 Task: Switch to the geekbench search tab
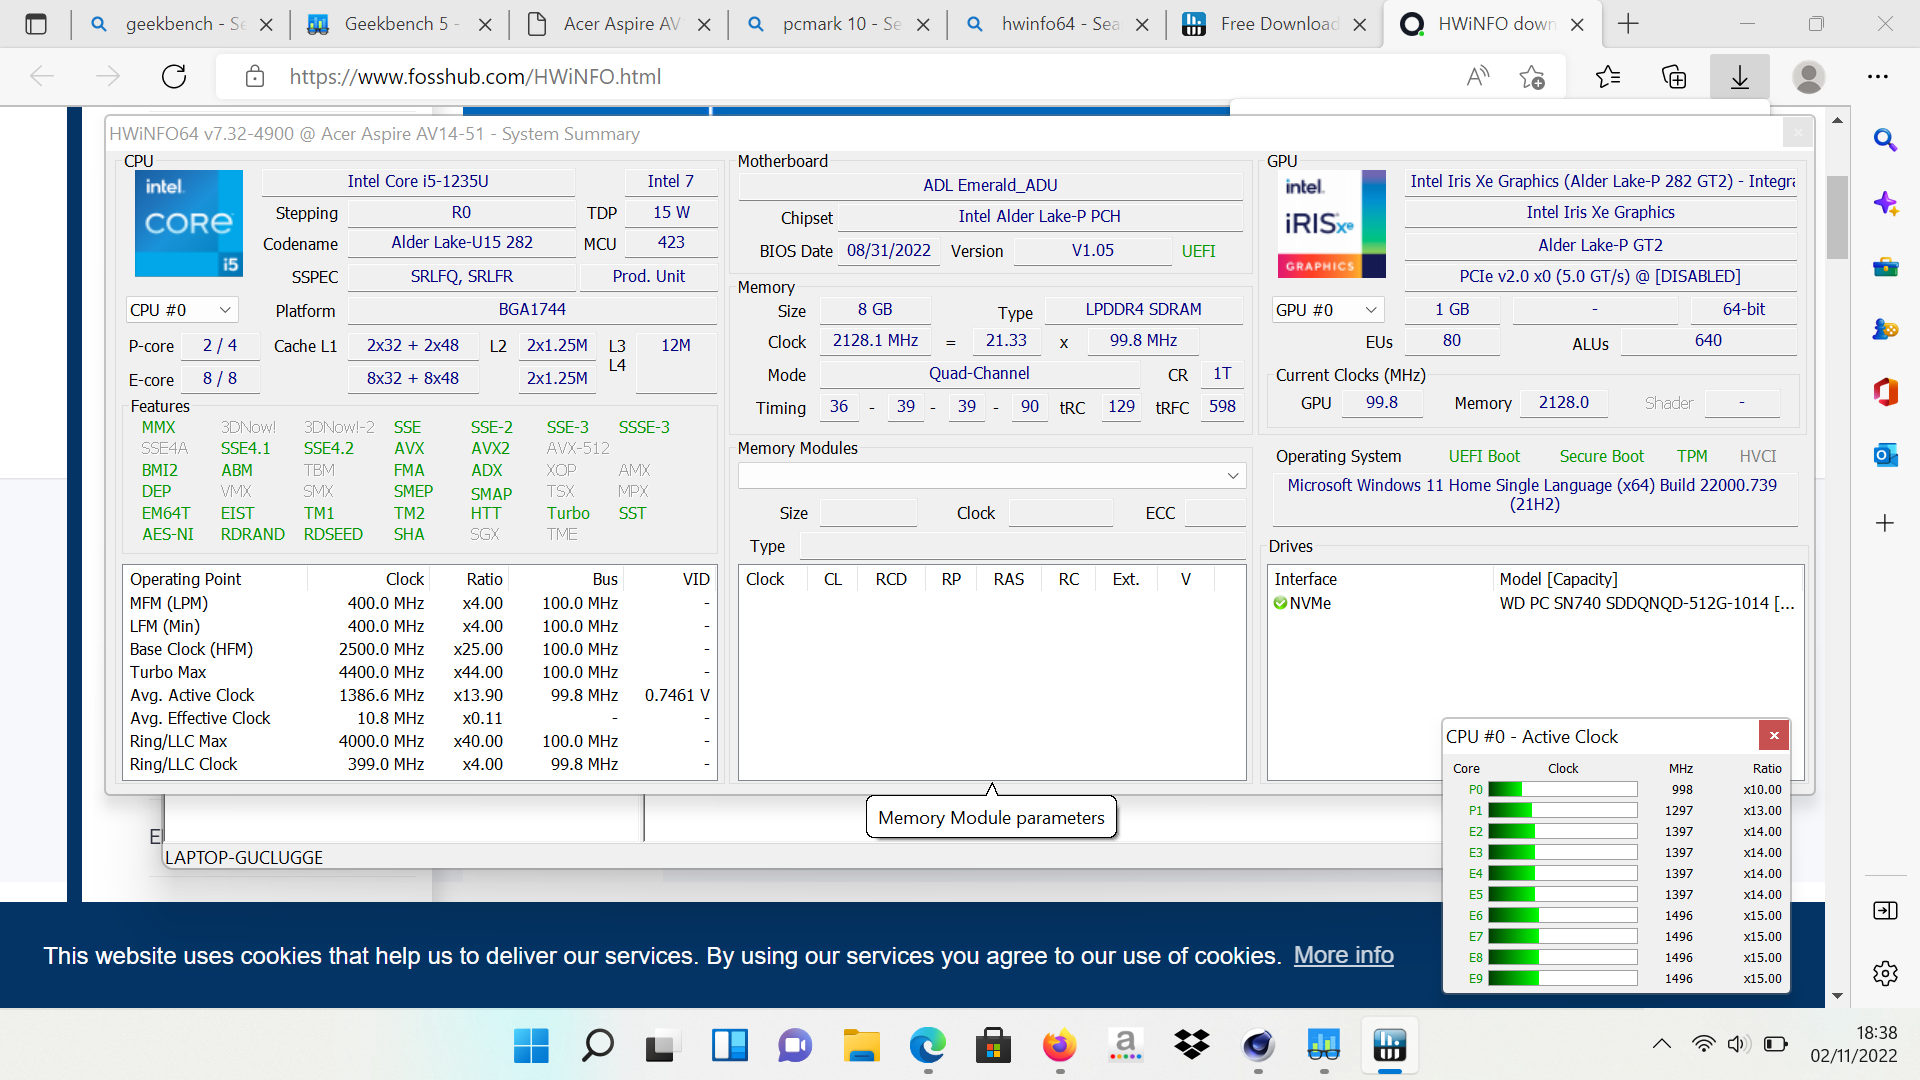pyautogui.click(x=181, y=24)
